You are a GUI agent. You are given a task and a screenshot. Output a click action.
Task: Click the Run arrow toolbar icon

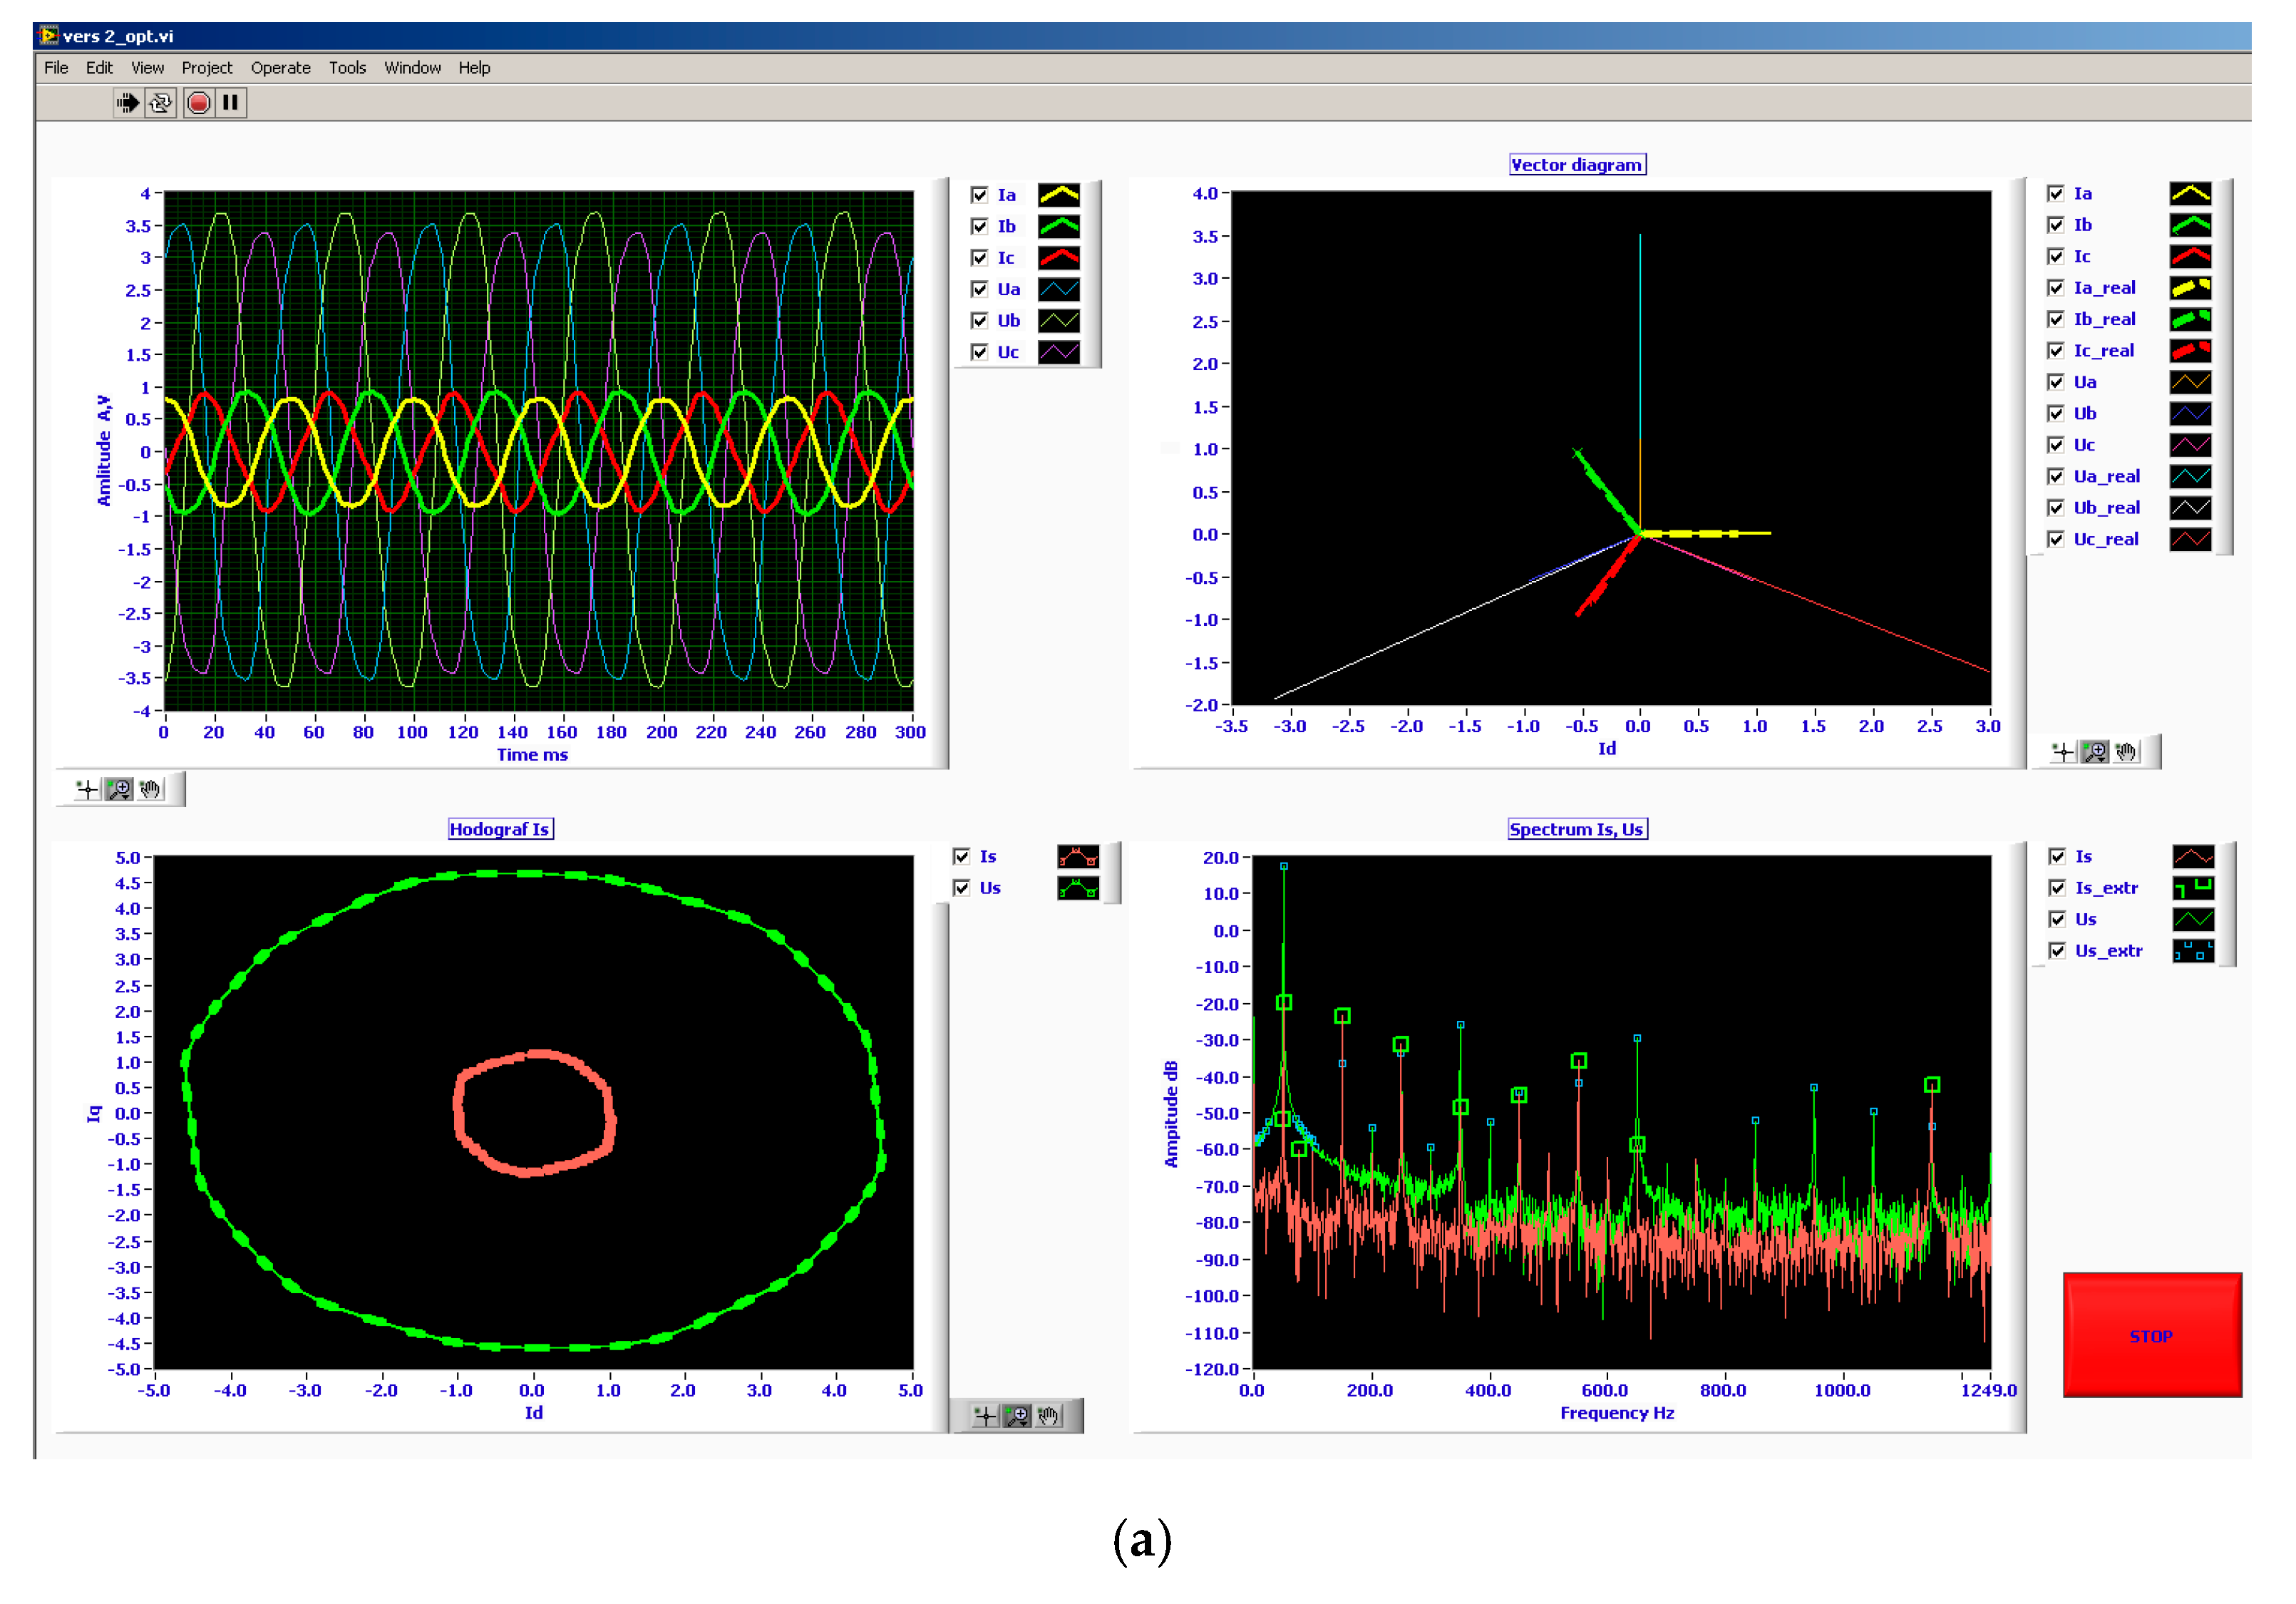(127, 103)
